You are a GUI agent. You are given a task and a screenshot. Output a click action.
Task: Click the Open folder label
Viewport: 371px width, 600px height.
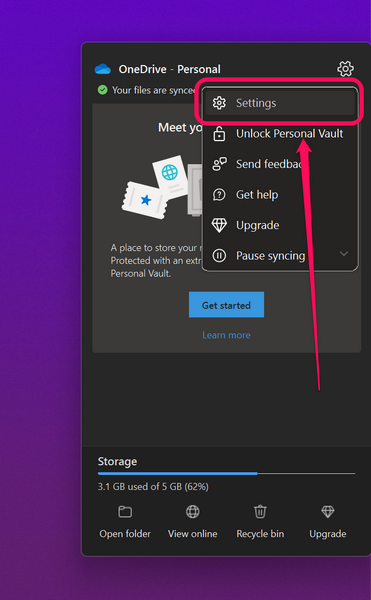(125, 534)
